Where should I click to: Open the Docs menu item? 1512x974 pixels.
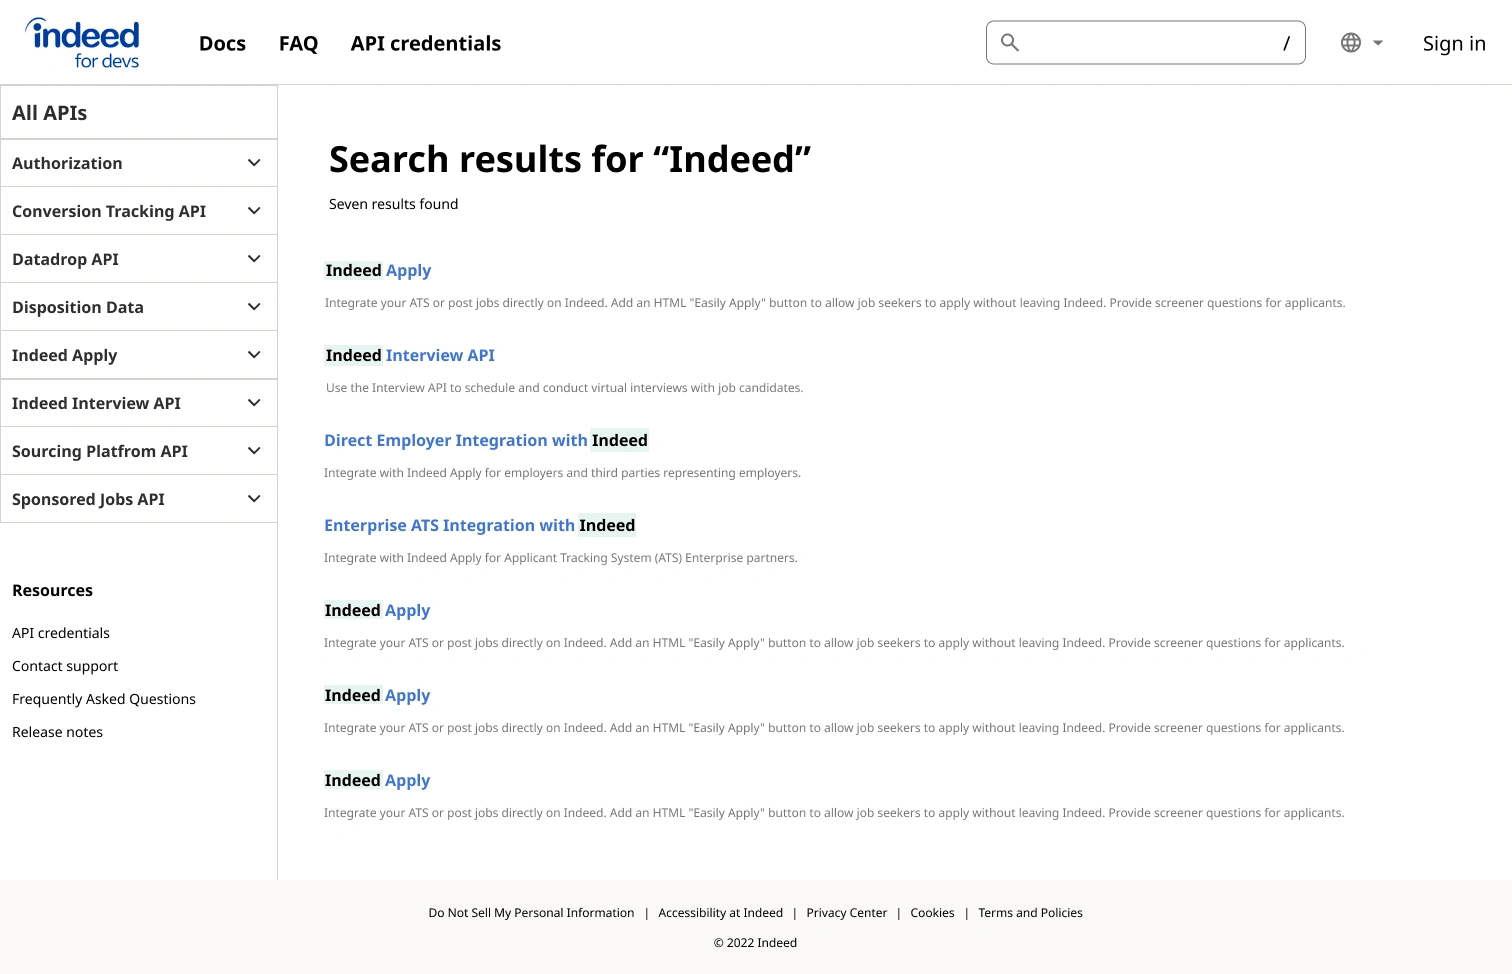(x=222, y=43)
